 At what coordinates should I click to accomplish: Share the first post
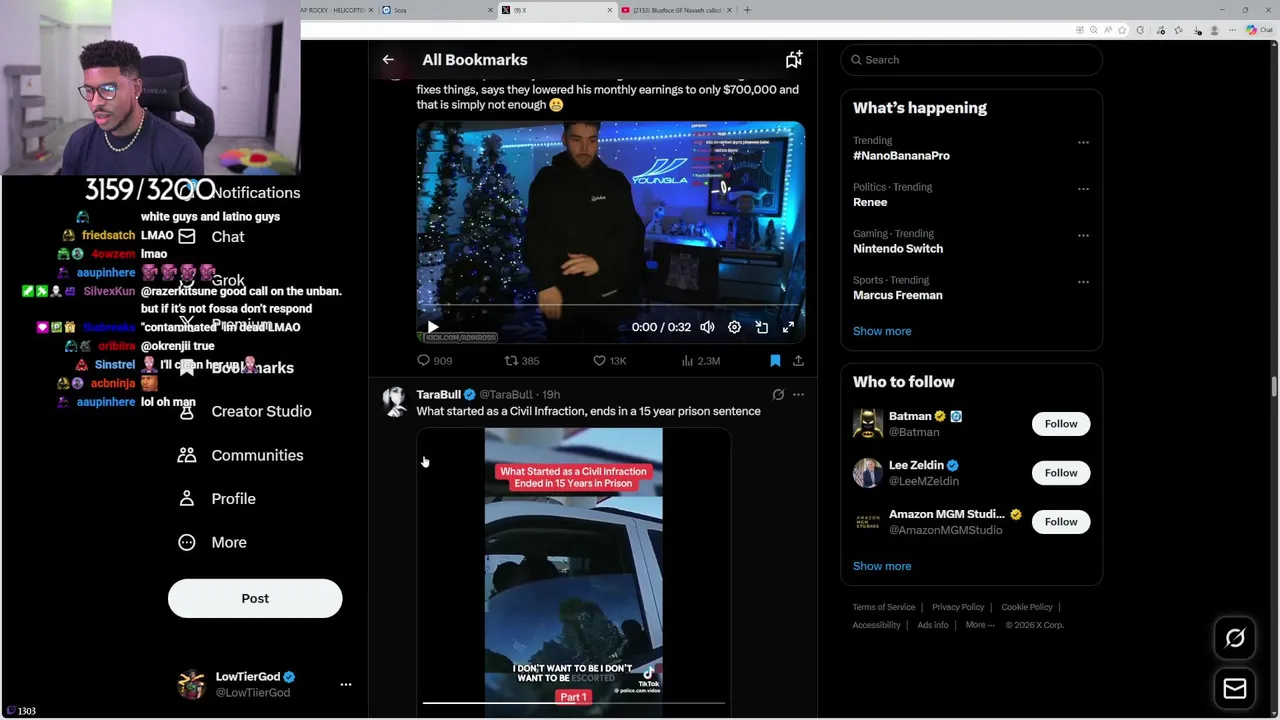[798, 361]
